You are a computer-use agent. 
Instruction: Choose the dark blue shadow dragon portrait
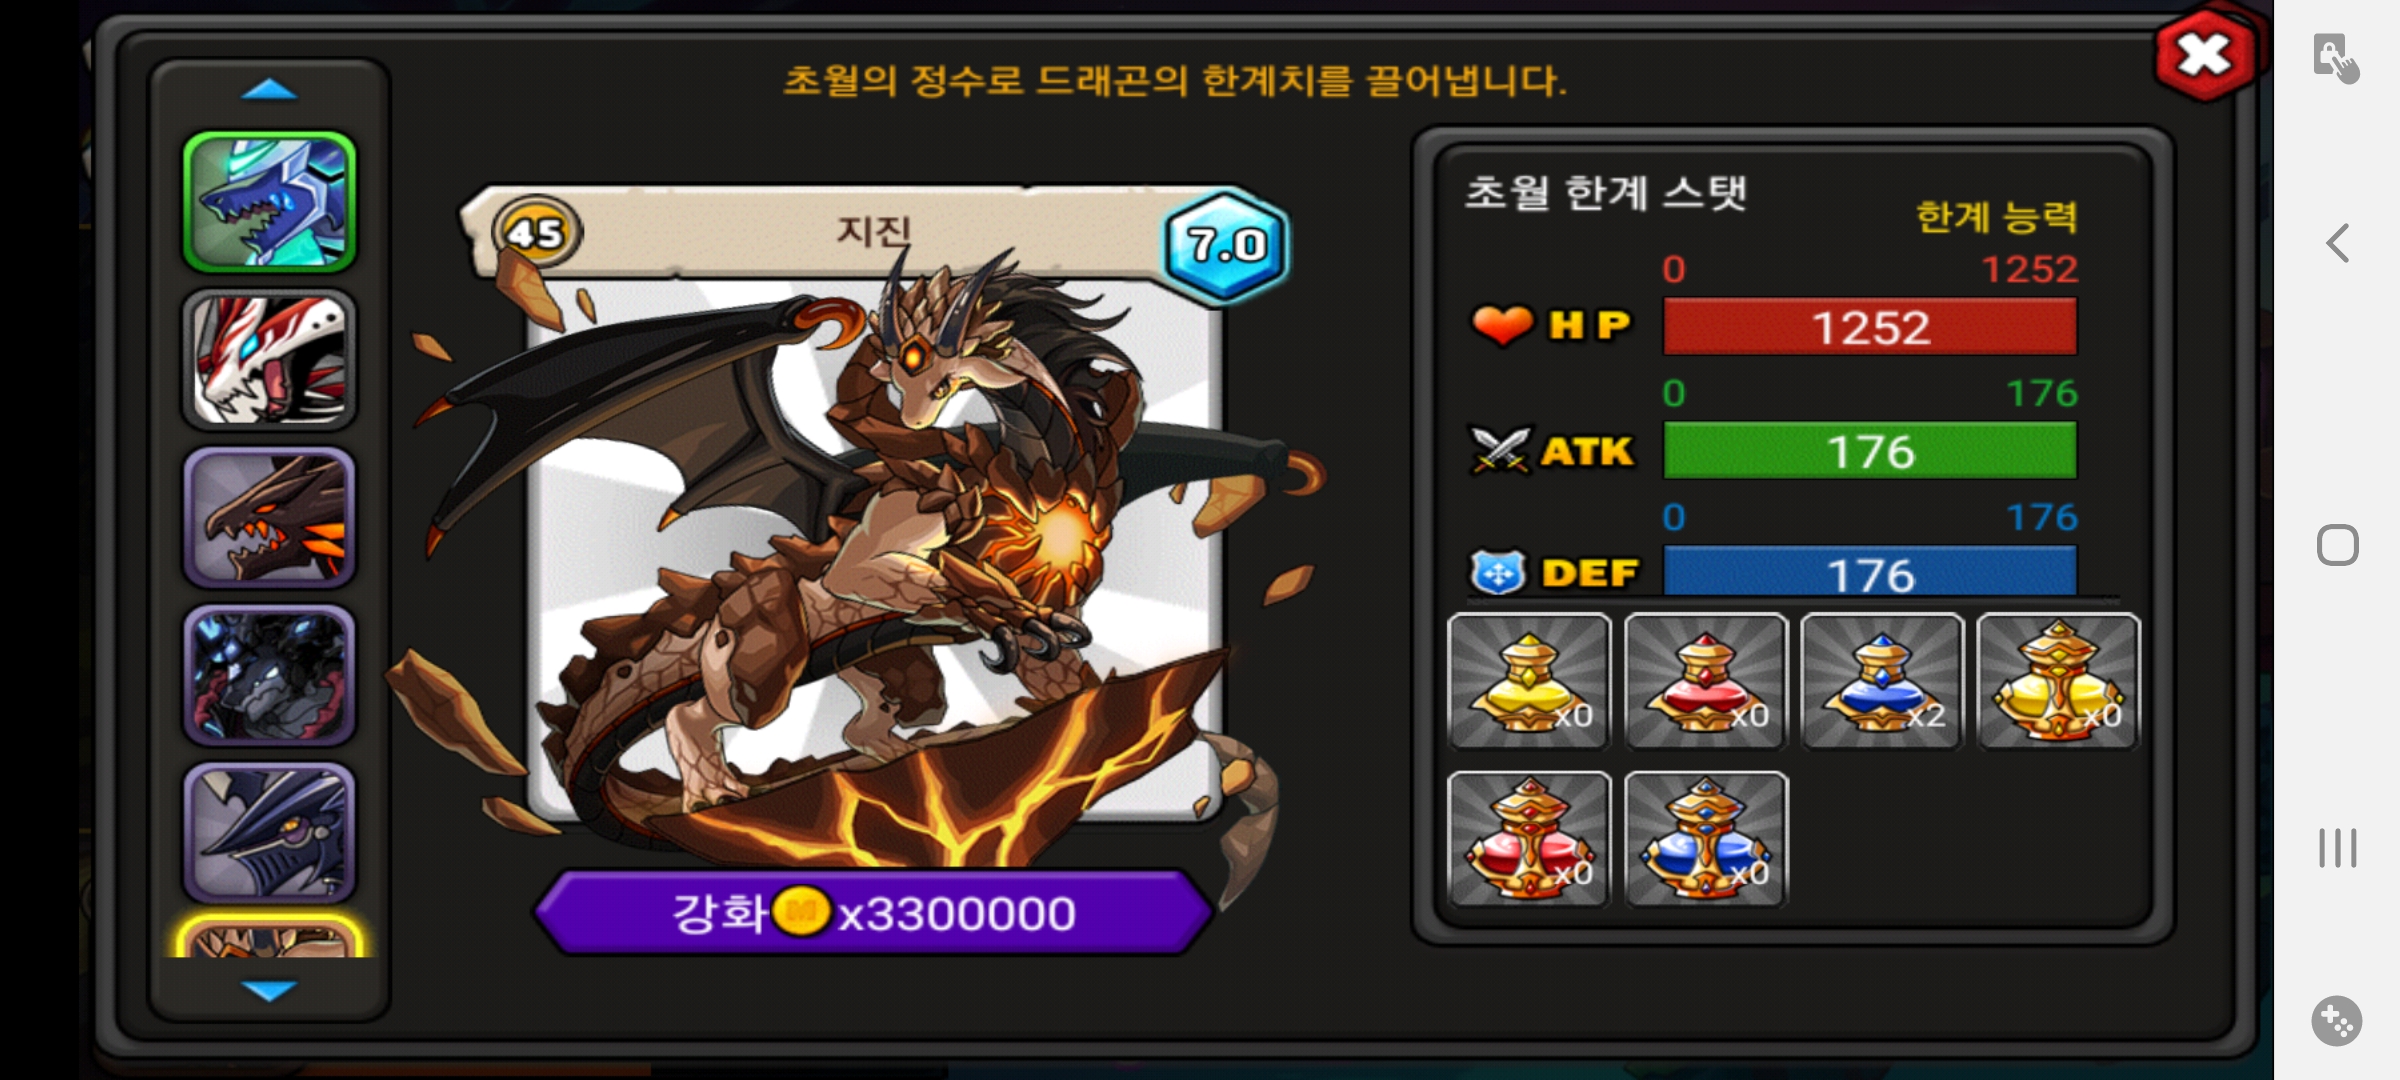pos(269,675)
